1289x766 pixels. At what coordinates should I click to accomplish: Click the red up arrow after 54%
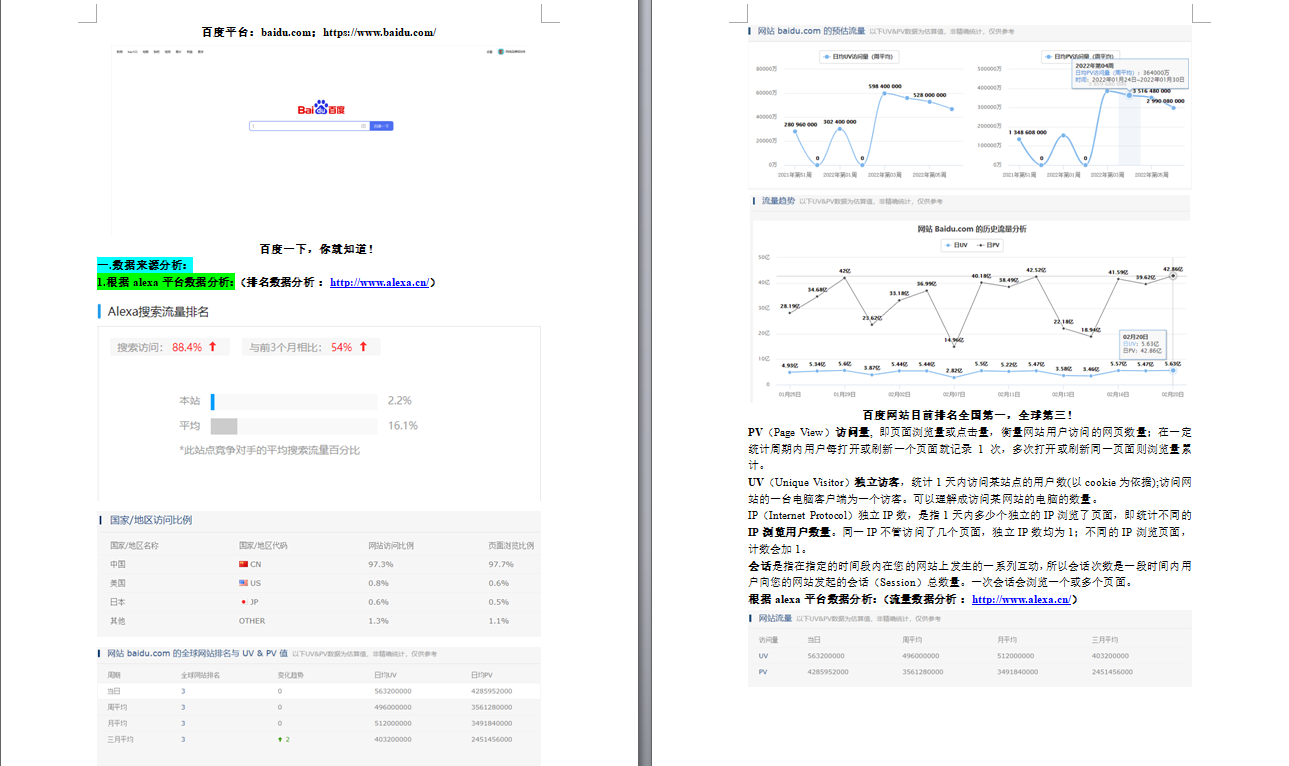(363, 347)
